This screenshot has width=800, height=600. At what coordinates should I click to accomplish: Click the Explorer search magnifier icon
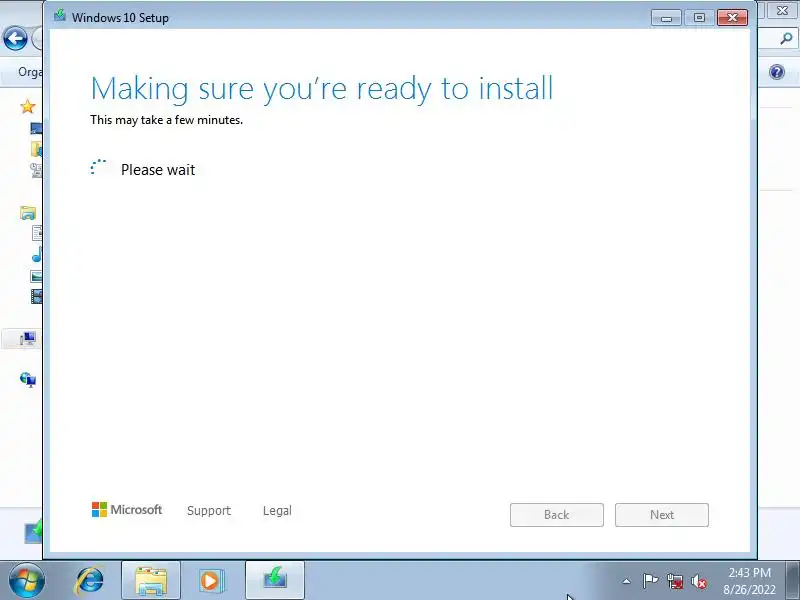coord(786,39)
